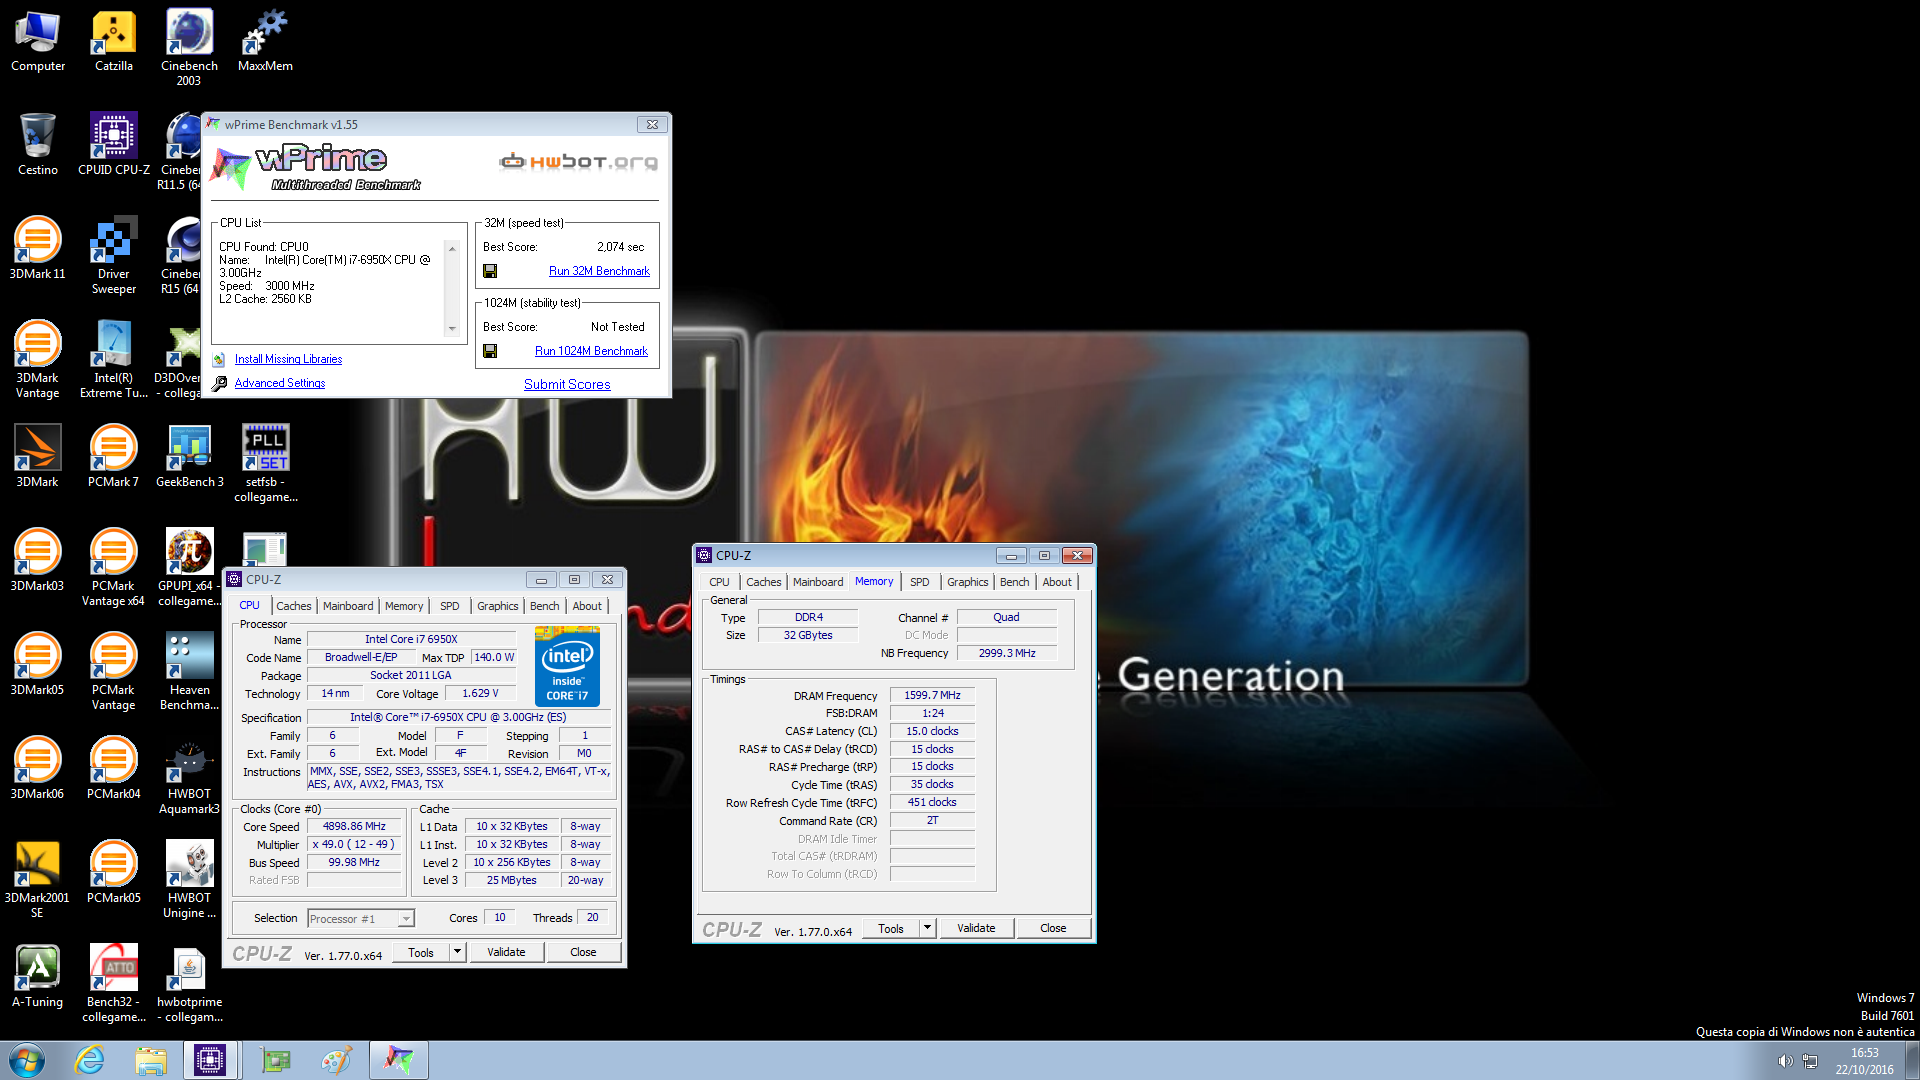This screenshot has width=1920, height=1080.
Task: Click Close button in left CPU-Z window
Action: pos(583,952)
